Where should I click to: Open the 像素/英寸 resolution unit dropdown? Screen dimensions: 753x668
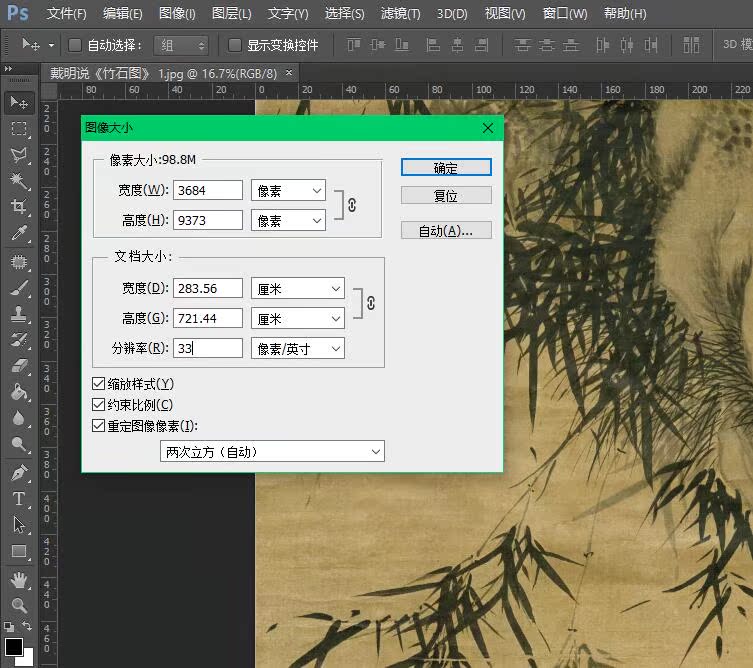(298, 349)
